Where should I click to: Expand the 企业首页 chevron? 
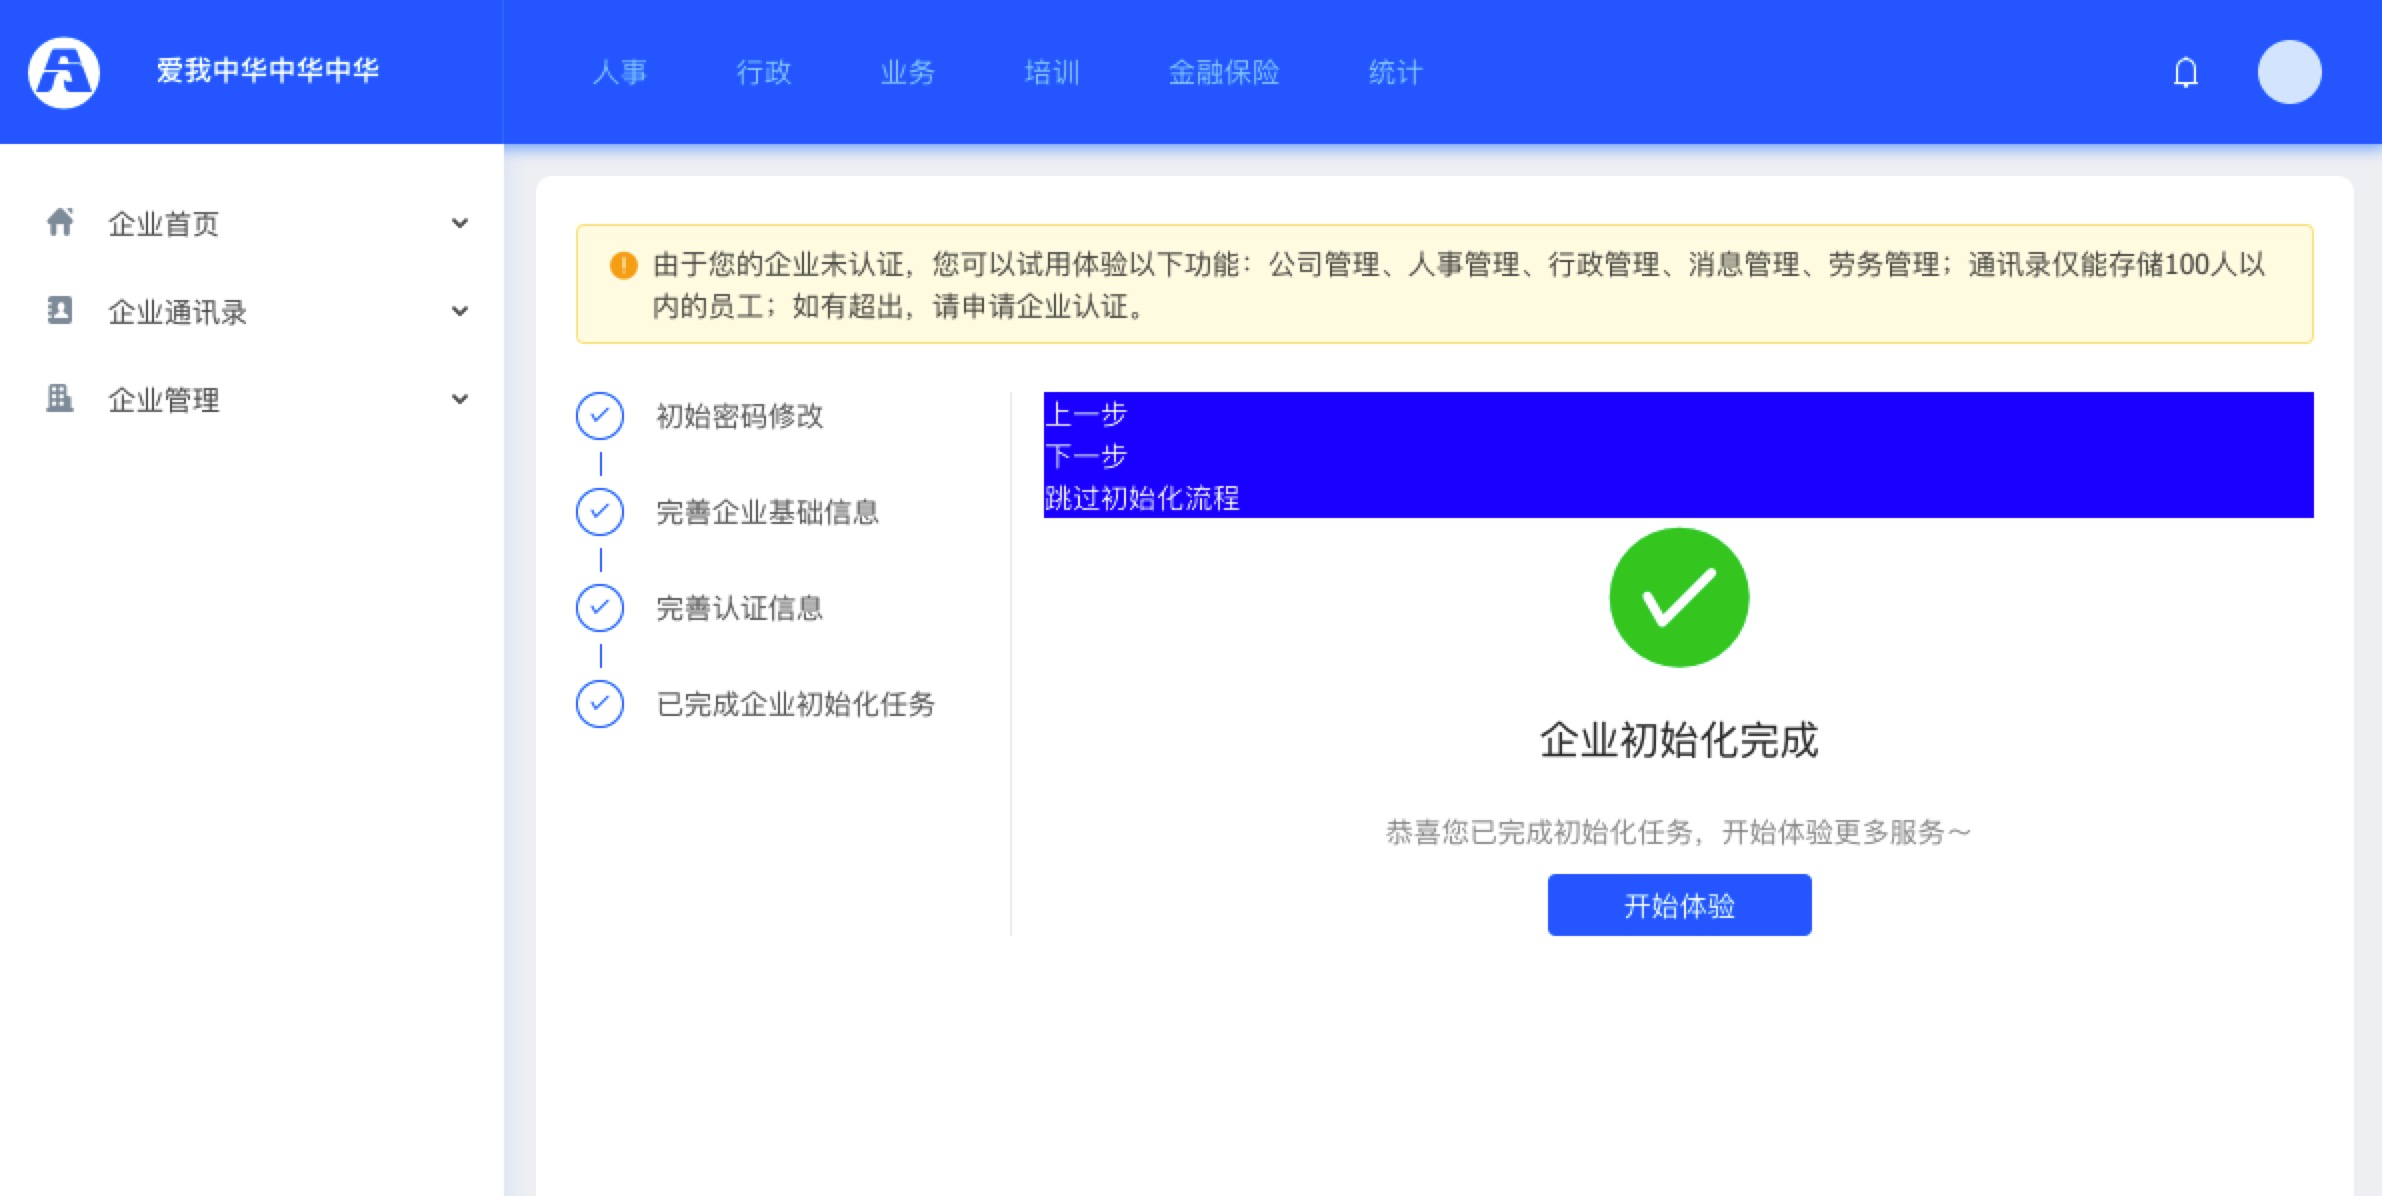460,223
